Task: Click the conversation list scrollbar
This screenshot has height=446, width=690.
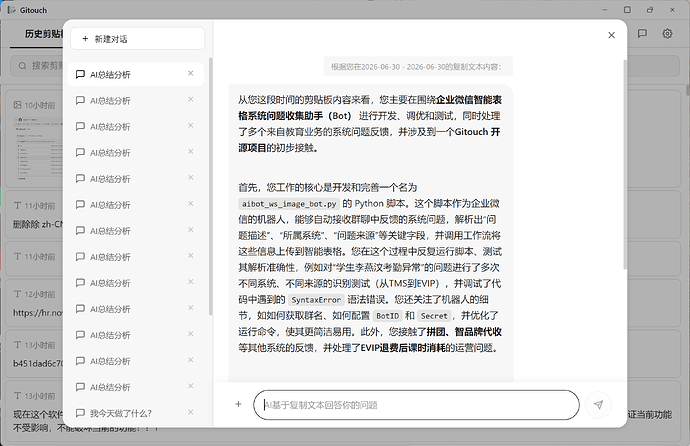Action: click(x=210, y=186)
